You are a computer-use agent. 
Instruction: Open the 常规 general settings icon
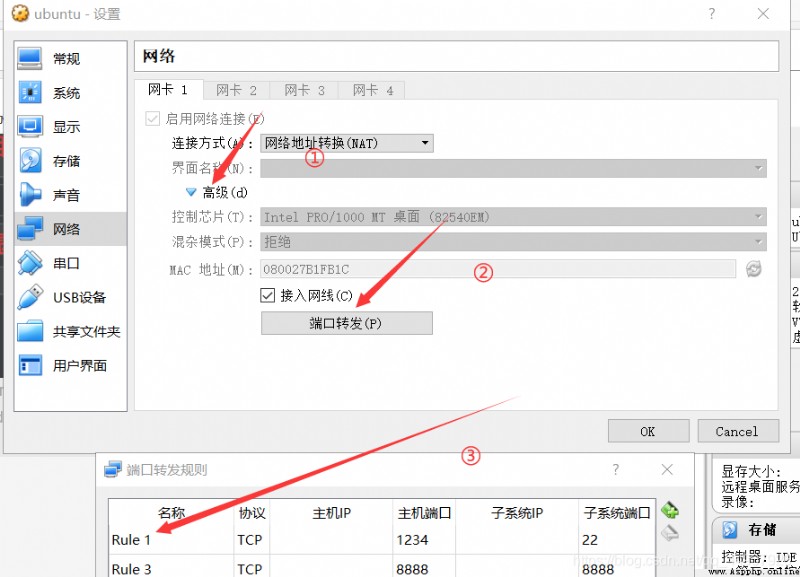[30, 58]
